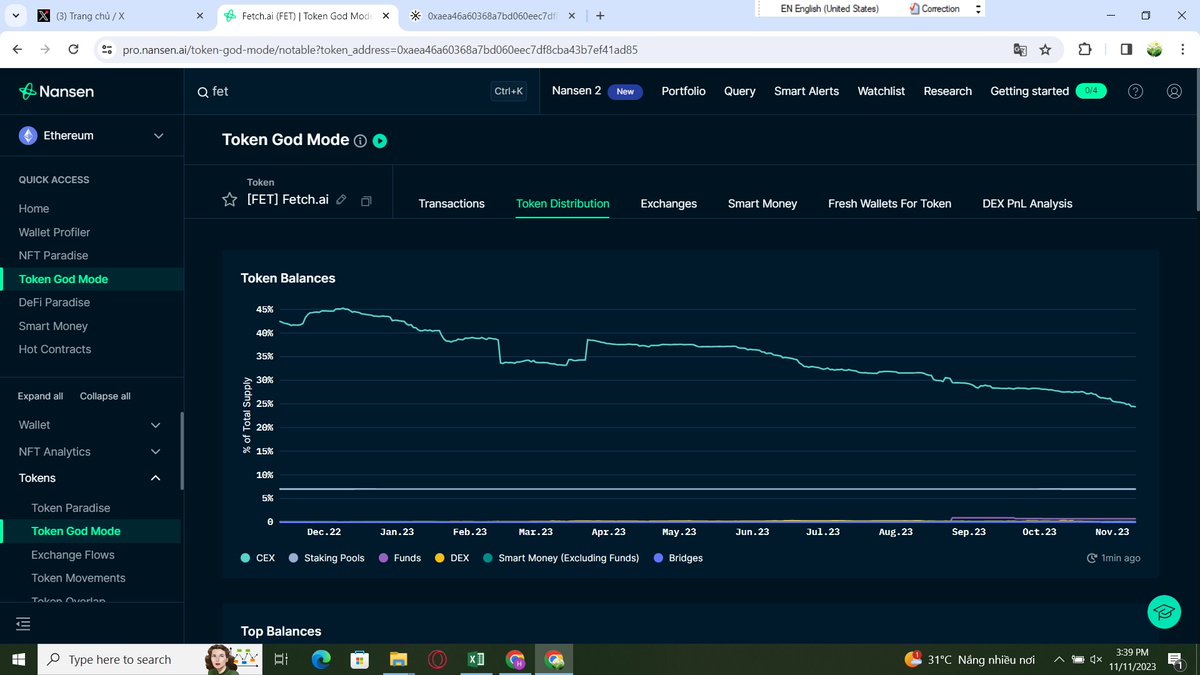The width and height of the screenshot is (1200, 675).
Task: Reload the page
Action: click(73, 49)
